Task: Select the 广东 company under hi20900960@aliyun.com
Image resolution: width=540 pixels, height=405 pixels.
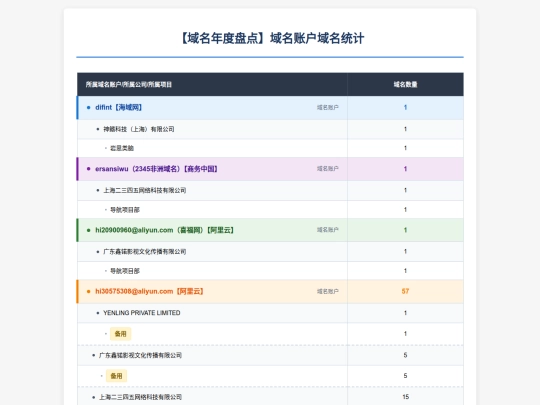Action: click(x=145, y=252)
